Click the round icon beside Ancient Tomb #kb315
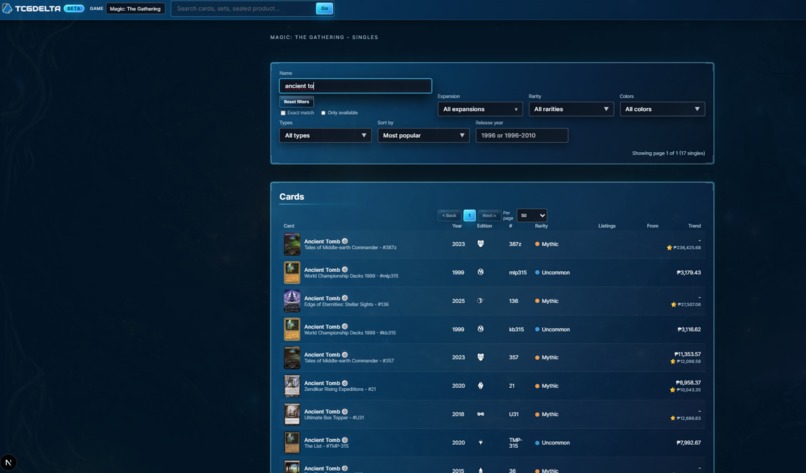 pyautogui.click(x=345, y=326)
